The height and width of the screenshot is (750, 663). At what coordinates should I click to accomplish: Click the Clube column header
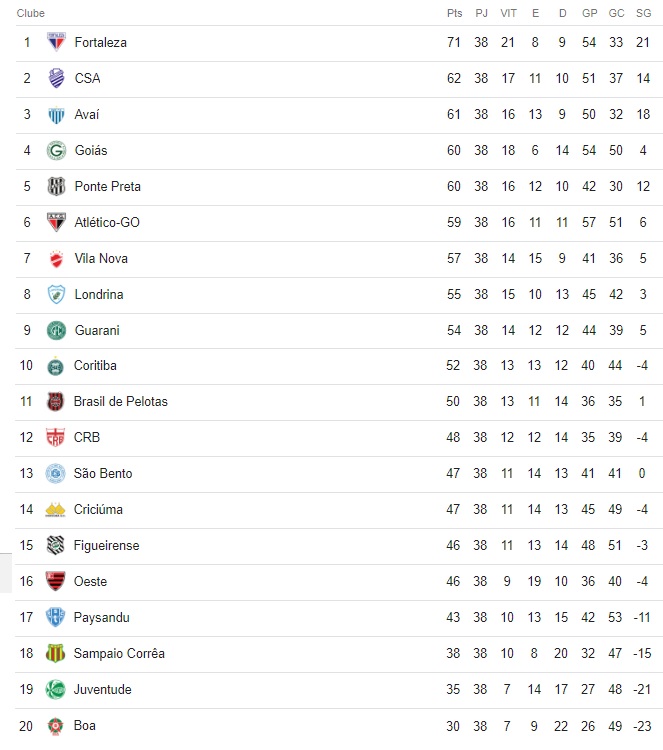point(31,13)
